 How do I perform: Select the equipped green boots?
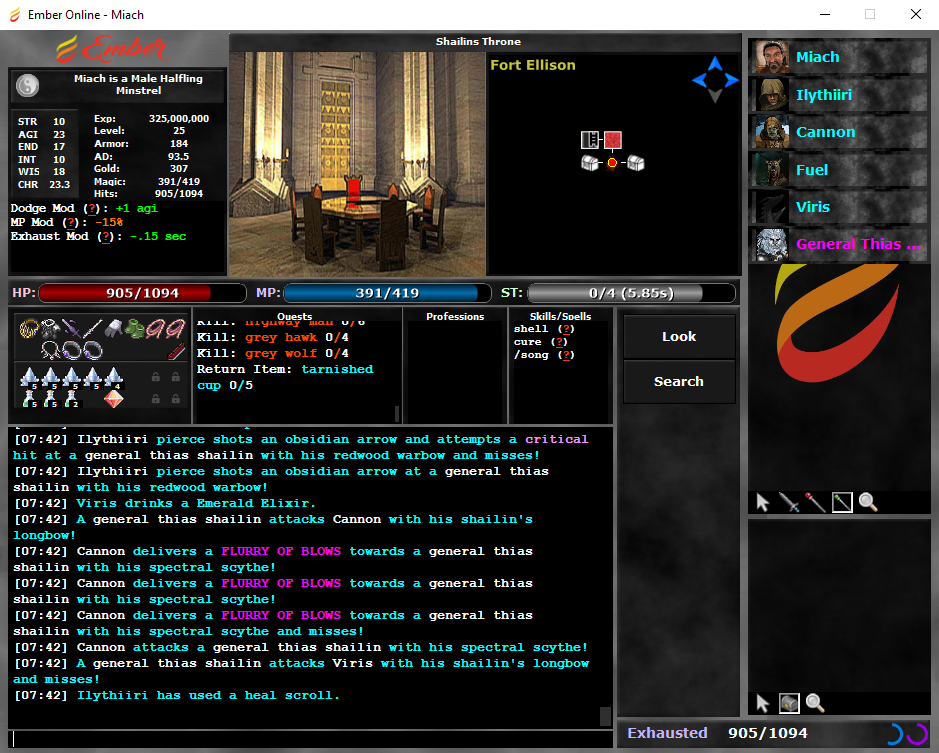click(135, 329)
